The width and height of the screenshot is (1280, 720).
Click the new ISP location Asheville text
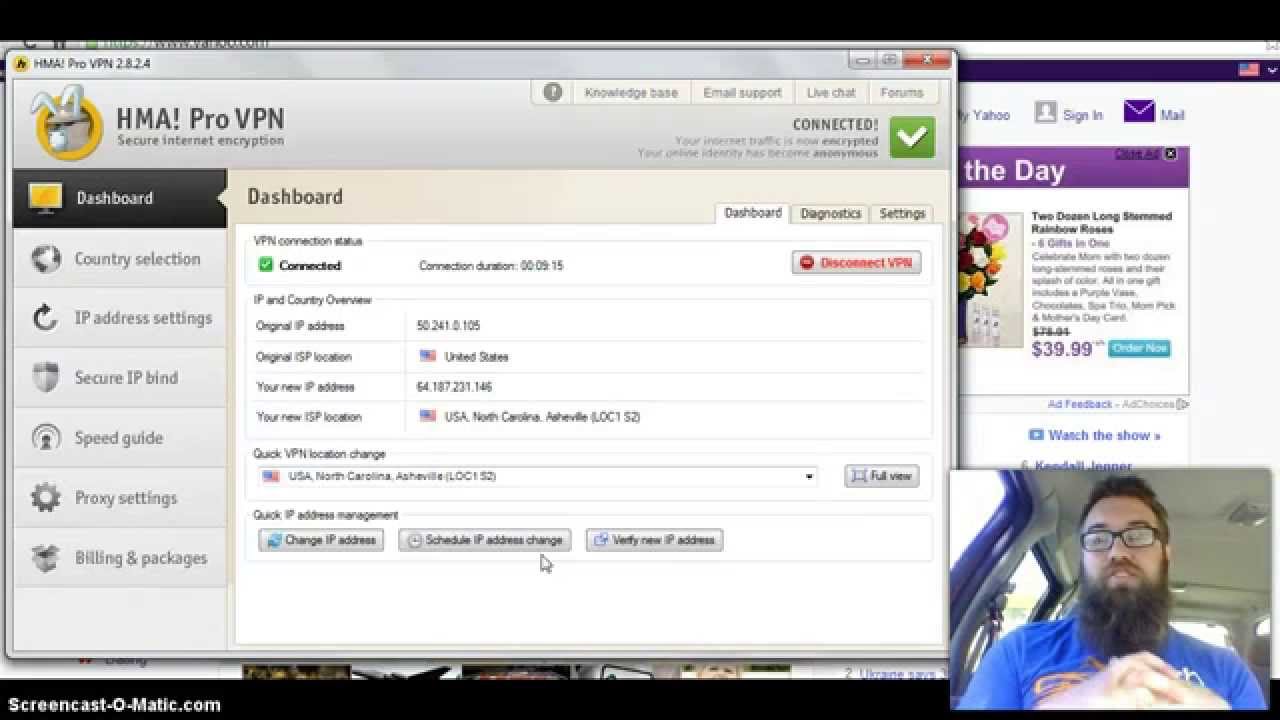coord(542,417)
